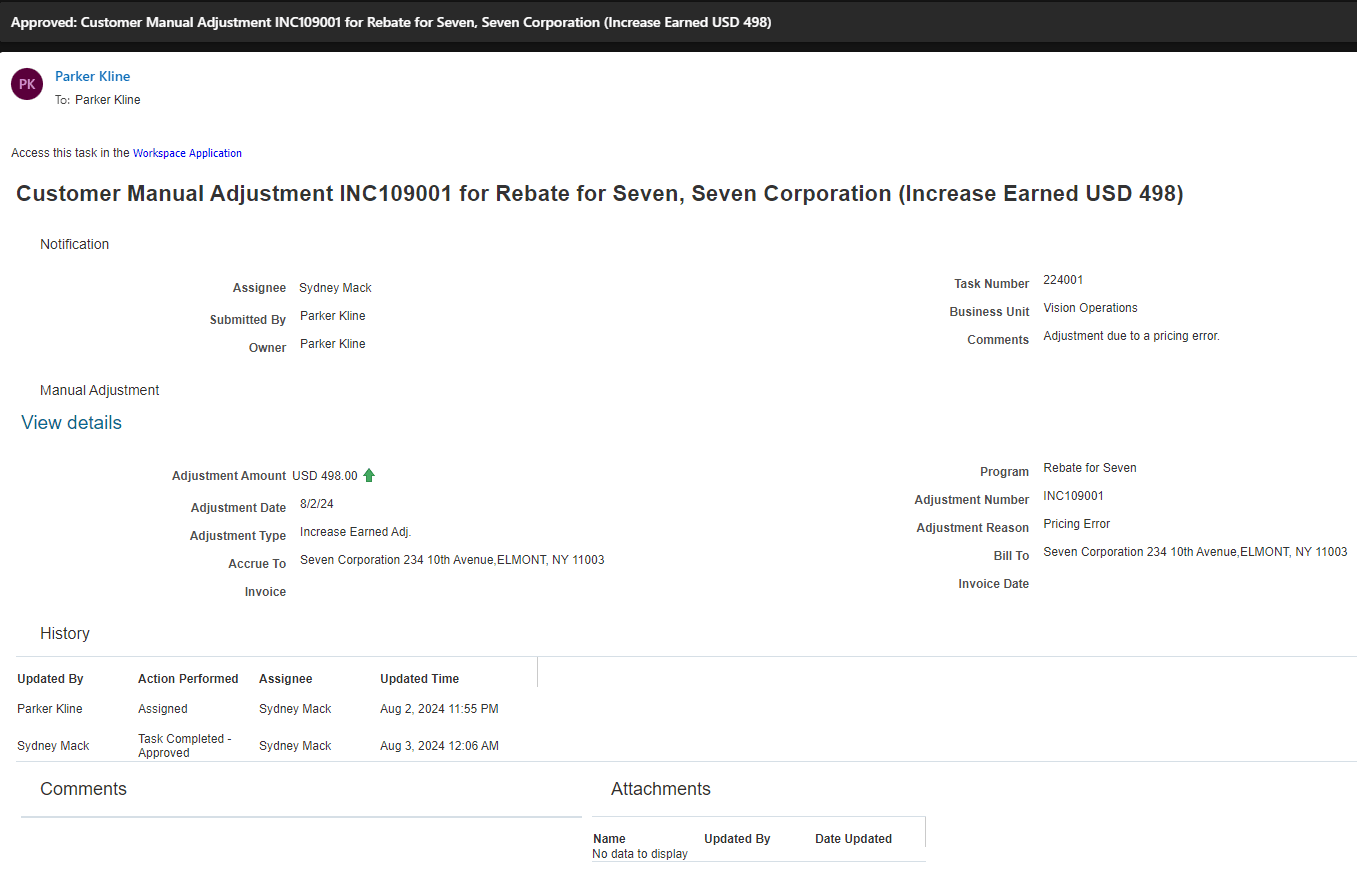Select the task number value 224001
The height and width of the screenshot is (869, 1357).
point(1063,280)
